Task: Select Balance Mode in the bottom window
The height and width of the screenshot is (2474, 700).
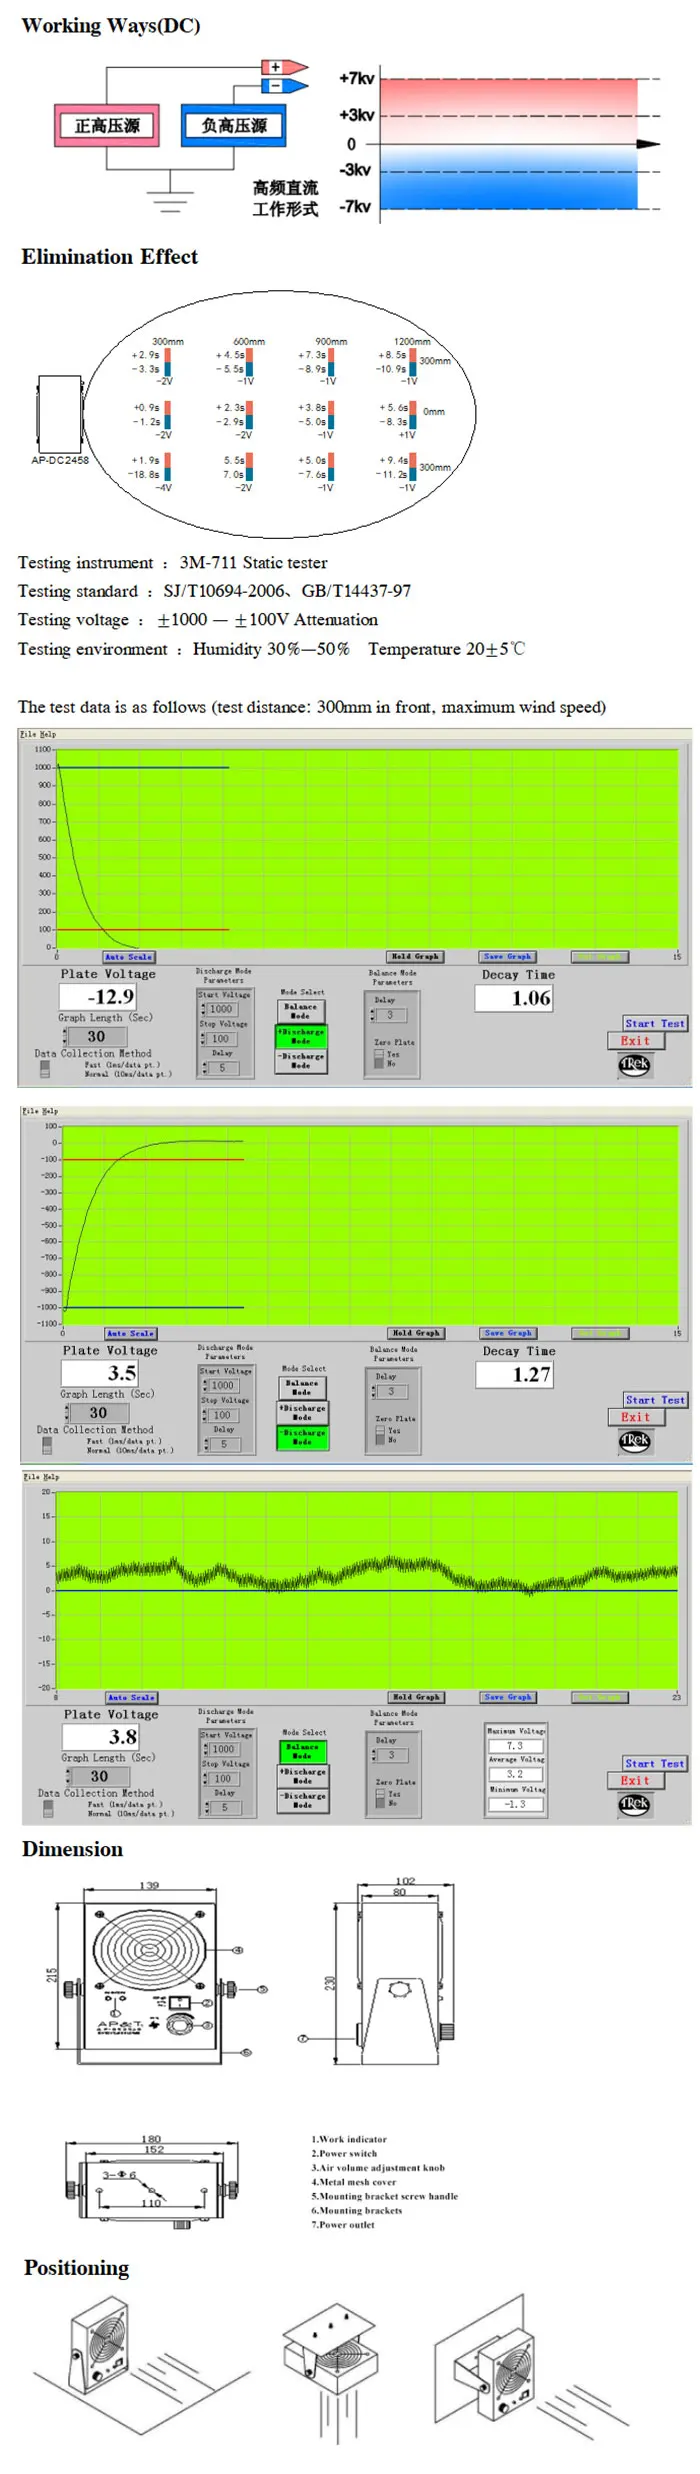Action: coord(301,1751)
